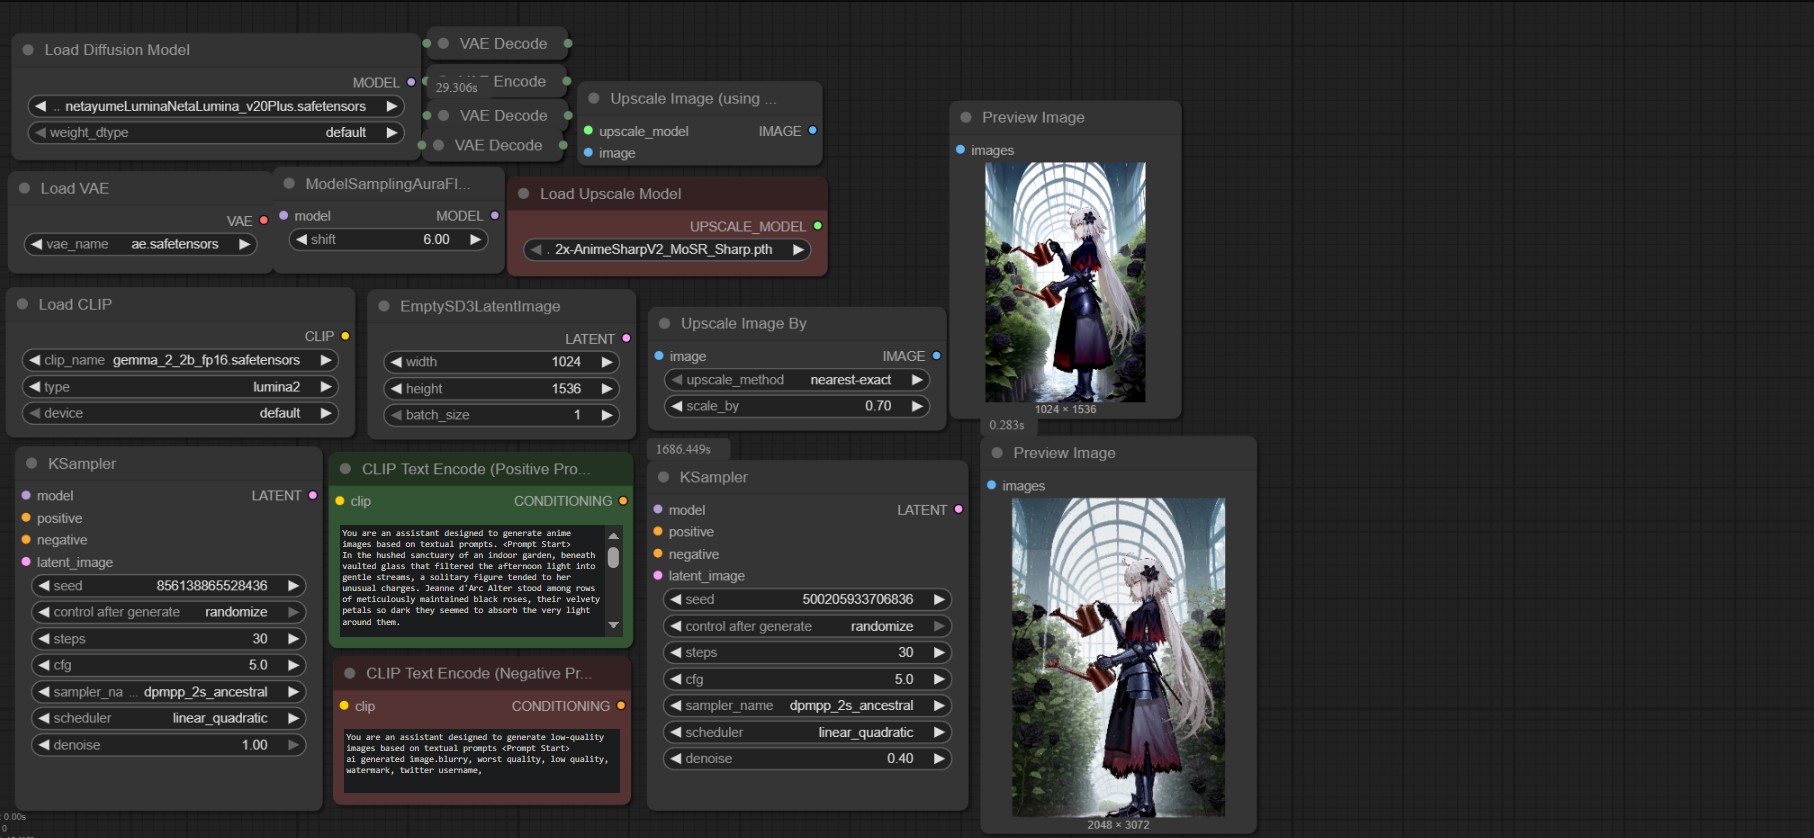The width and height of the screenshot is (1814, 838).
Task: Increase steps in the left KSampler with right arrow
Action: pos(293,639)
